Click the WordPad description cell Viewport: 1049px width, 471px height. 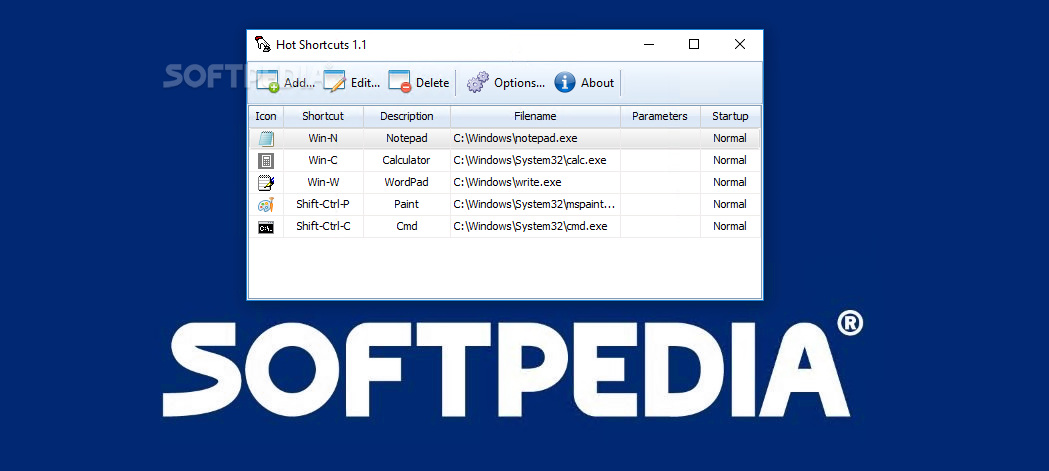pyautogui.click(x=407, y=182)
